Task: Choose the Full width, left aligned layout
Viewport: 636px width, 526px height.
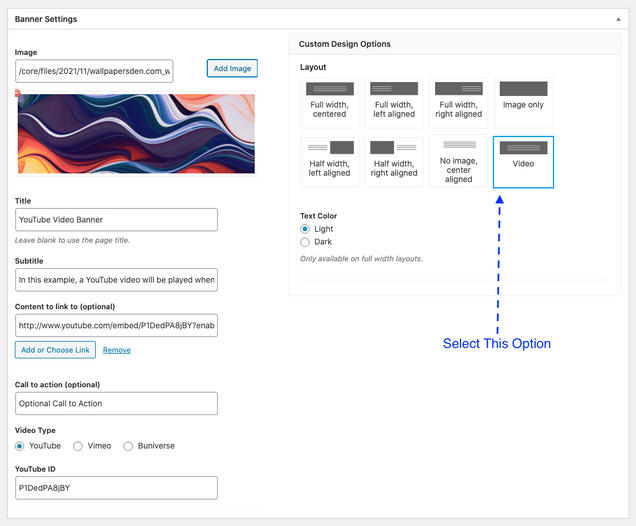Action: click(x=394, y=103)
